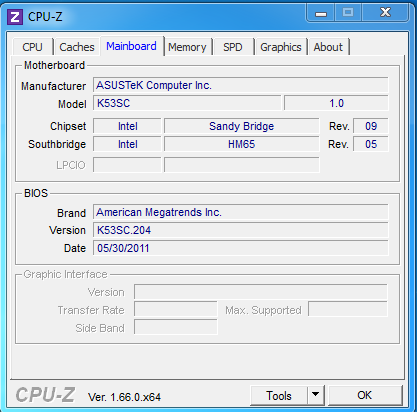Click the Southbridge model HM65
Screen dimensions: 417x412
(242, 144)
